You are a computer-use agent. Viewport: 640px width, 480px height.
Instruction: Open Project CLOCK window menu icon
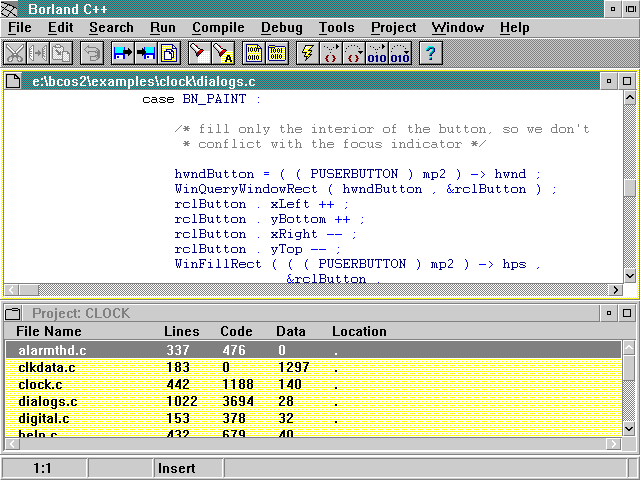tap(13, 313)
